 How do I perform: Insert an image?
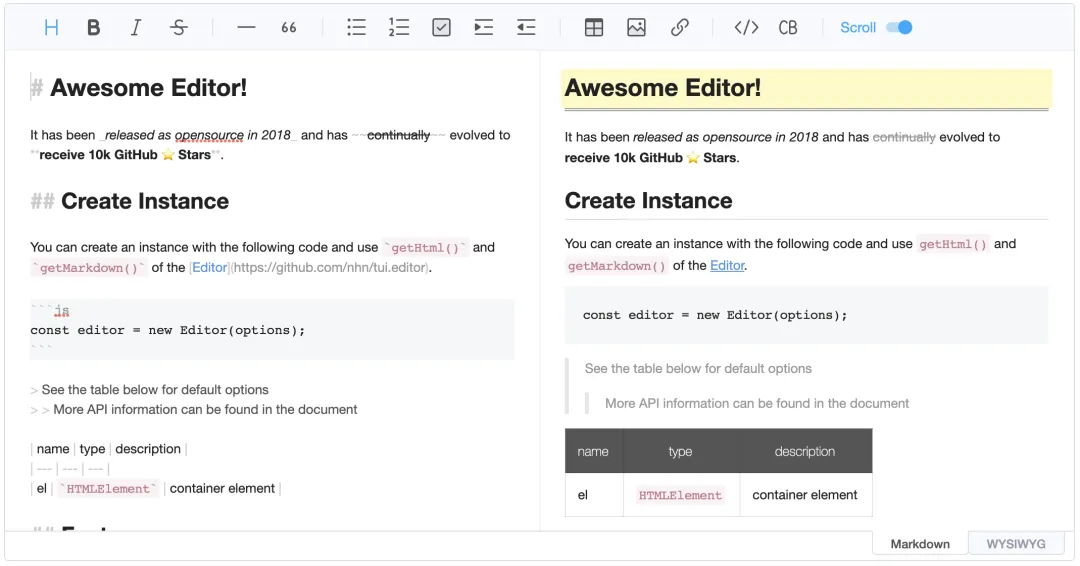(x=636, y=28)
